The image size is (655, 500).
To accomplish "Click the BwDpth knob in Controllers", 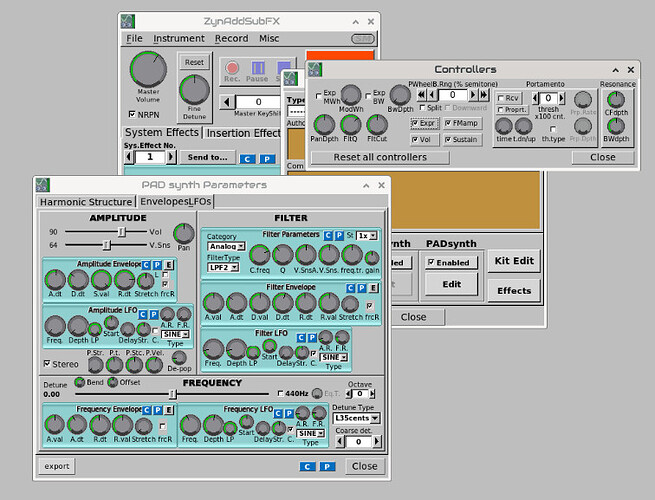I will pos(400,95).
